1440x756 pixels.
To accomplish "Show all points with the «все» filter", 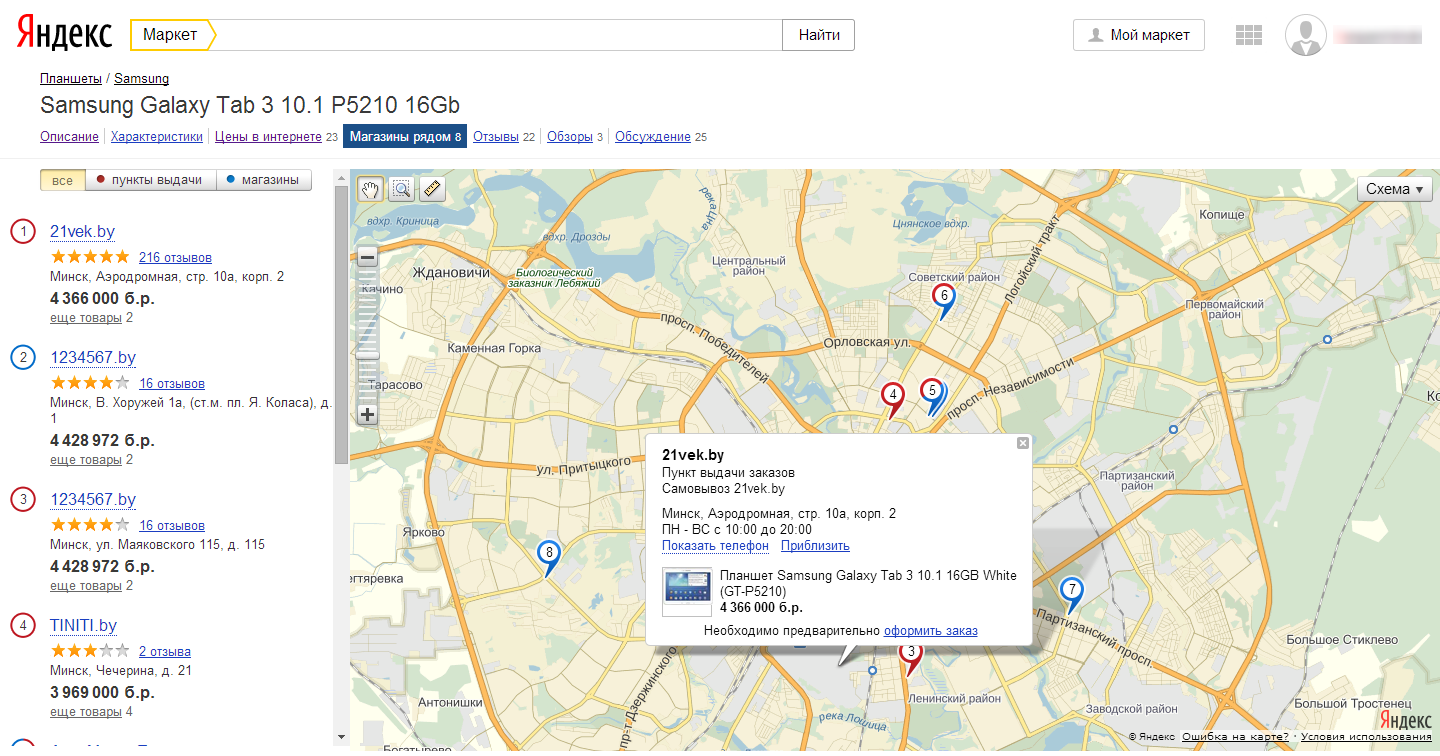I will (x=62, y=180).
